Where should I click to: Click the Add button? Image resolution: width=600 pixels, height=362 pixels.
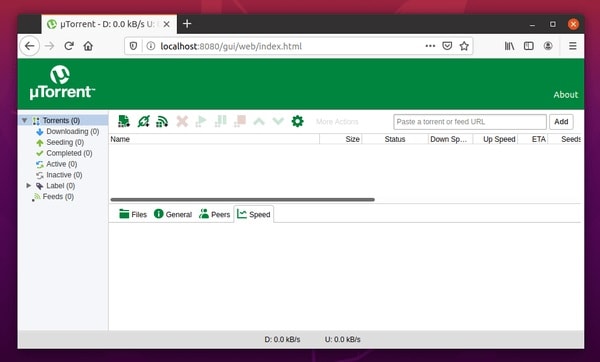pos(561,122)
